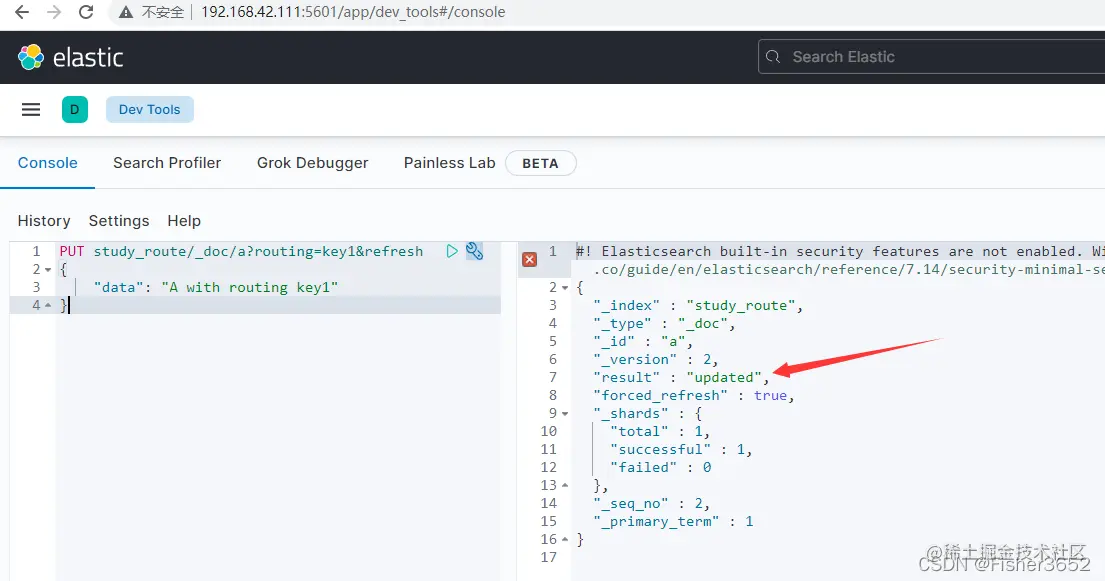Click the browser back arrow

22,12
